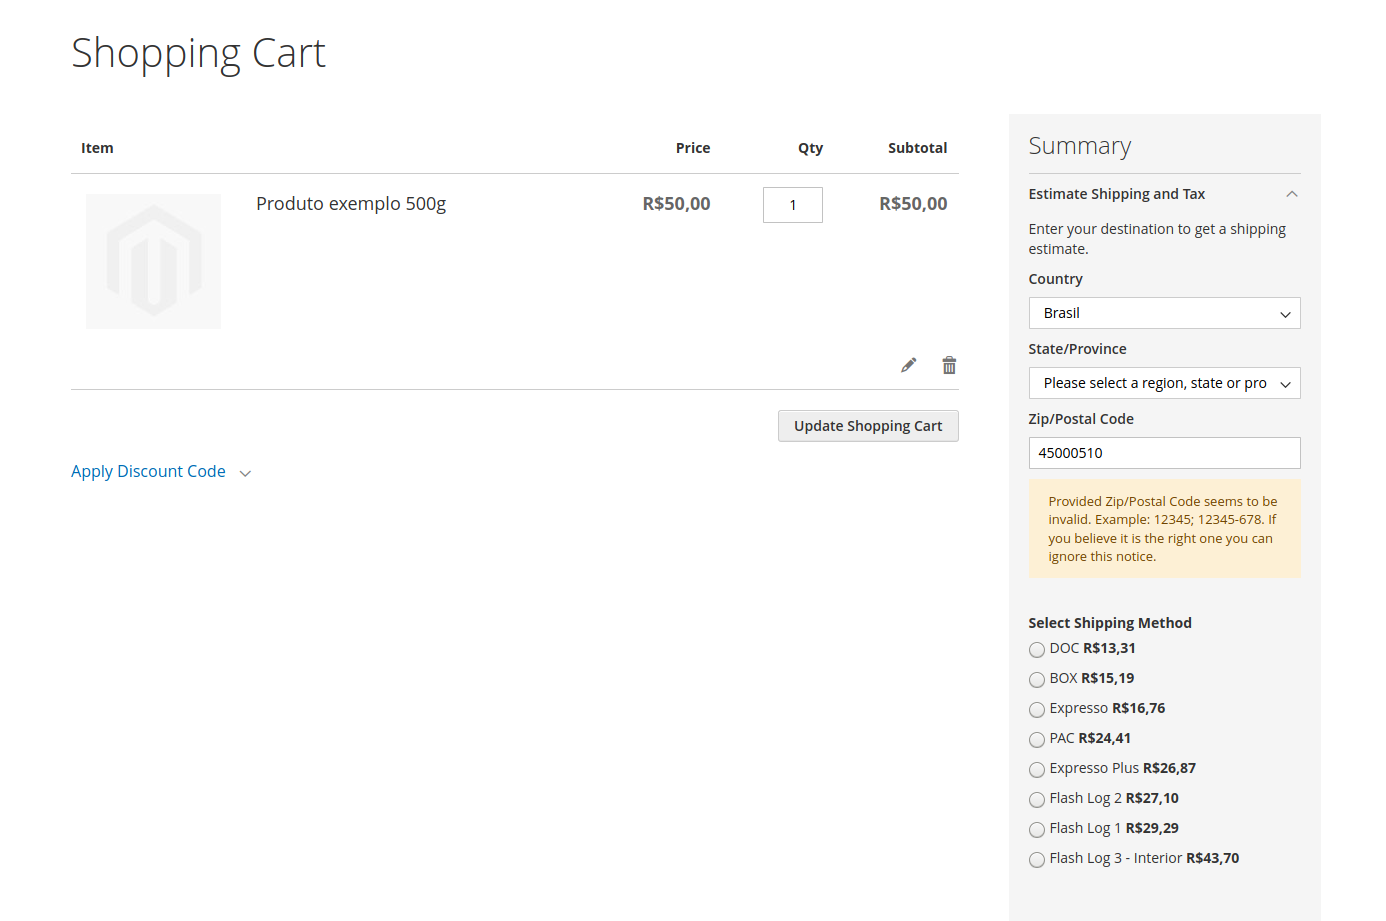Open the Country dropdown showing Brasil
1386x921 pixels.
[x=1164, y=313]
